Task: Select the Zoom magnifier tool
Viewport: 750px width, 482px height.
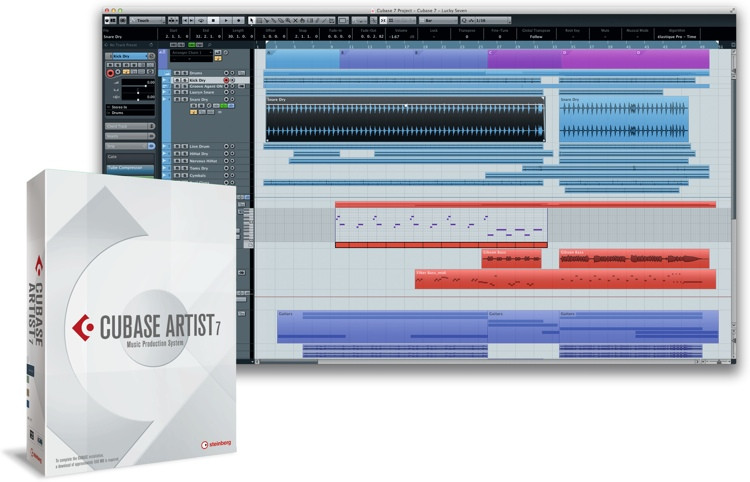Action: point(288,21)
